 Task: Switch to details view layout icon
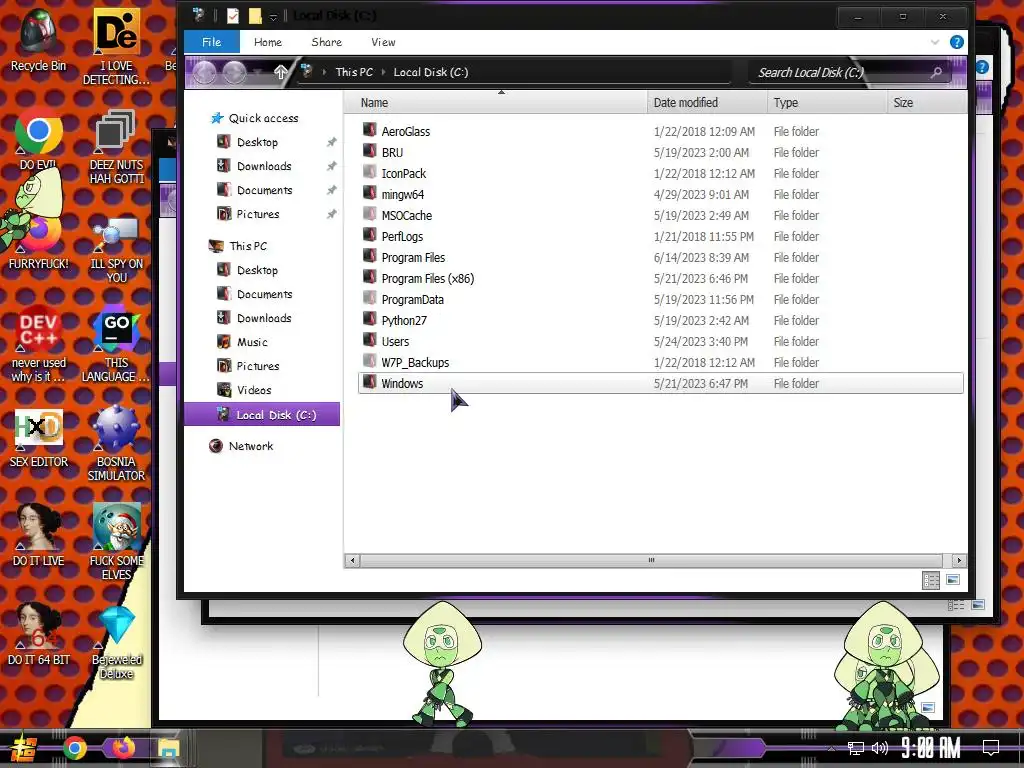tap(931, 580)
